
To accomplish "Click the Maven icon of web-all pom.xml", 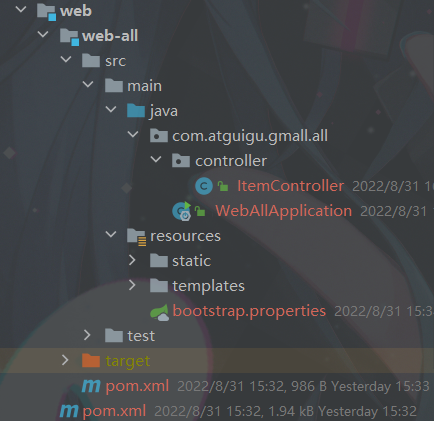I will [91, 386].
